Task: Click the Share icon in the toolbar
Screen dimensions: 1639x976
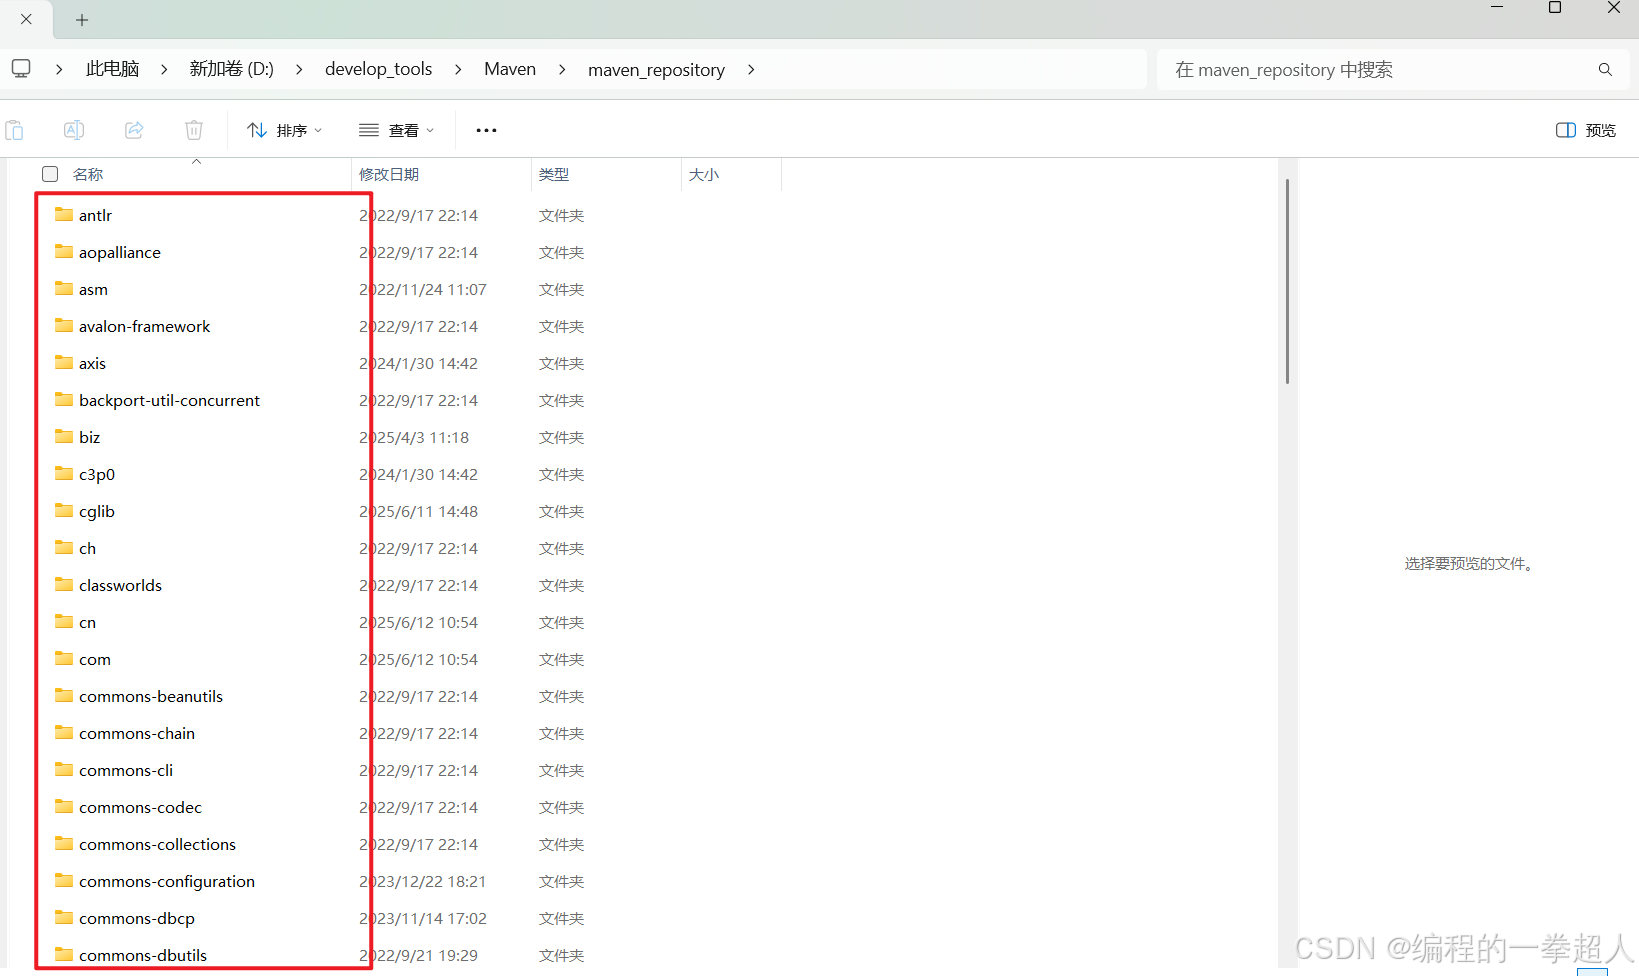Action: tap(133, 130)
